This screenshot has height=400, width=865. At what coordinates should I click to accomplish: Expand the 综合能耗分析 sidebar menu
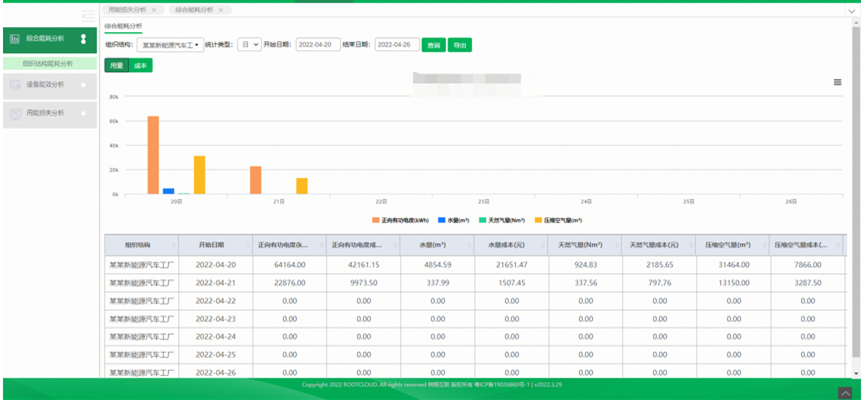pyautogui.click(x=83, y=39)
